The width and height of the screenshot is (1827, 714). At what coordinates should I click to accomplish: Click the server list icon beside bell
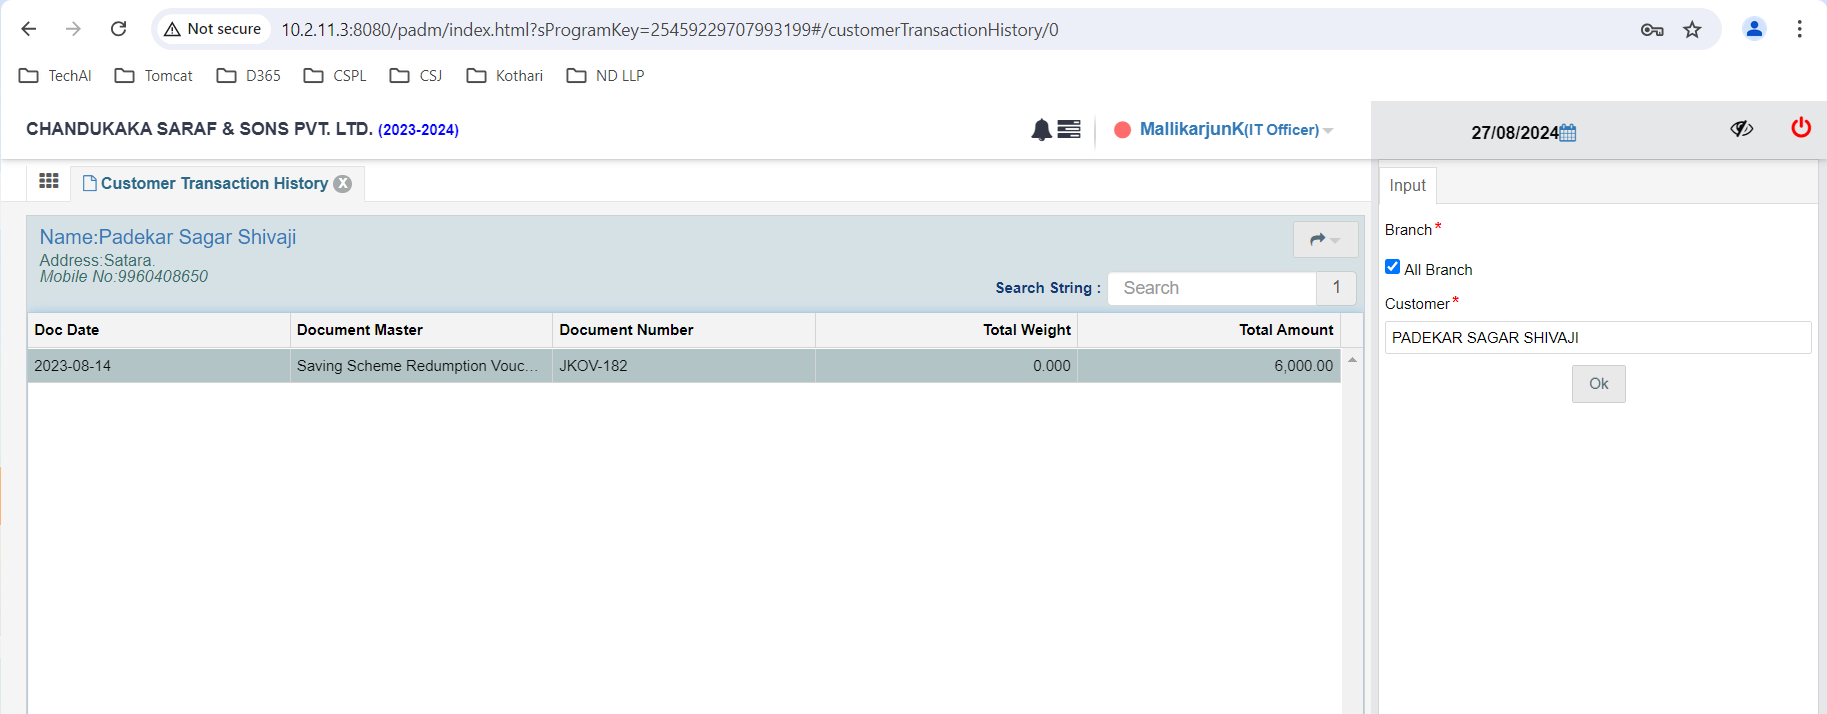coord(1069,129)
